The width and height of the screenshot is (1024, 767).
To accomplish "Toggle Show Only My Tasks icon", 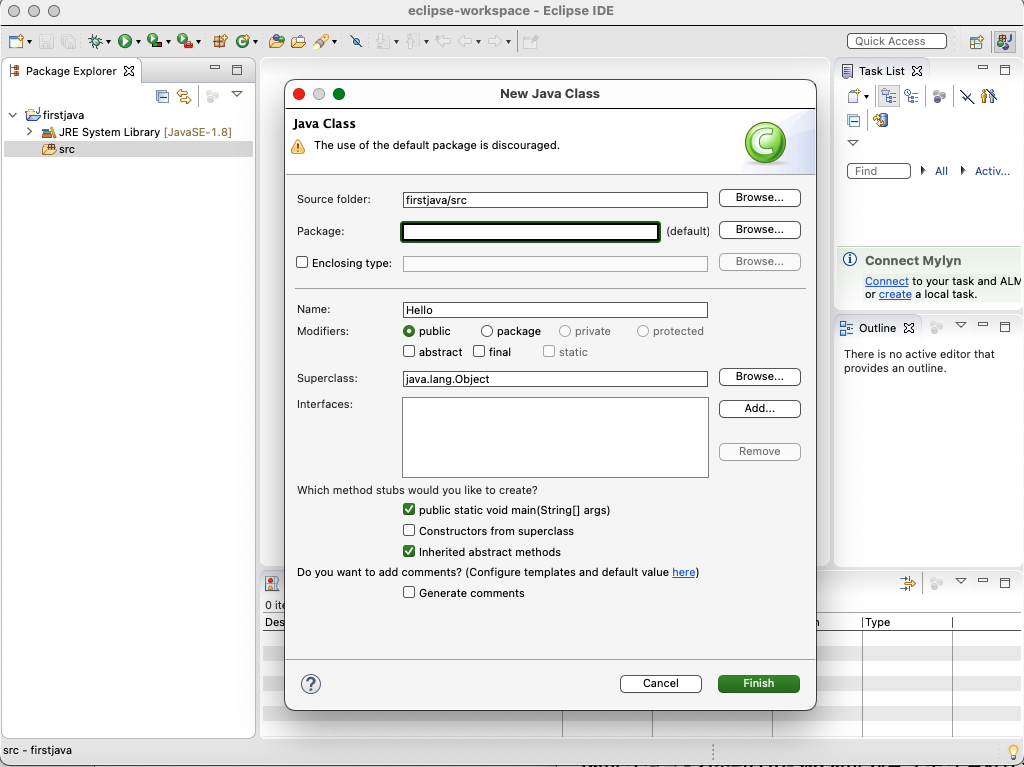I will coord(989,97).
